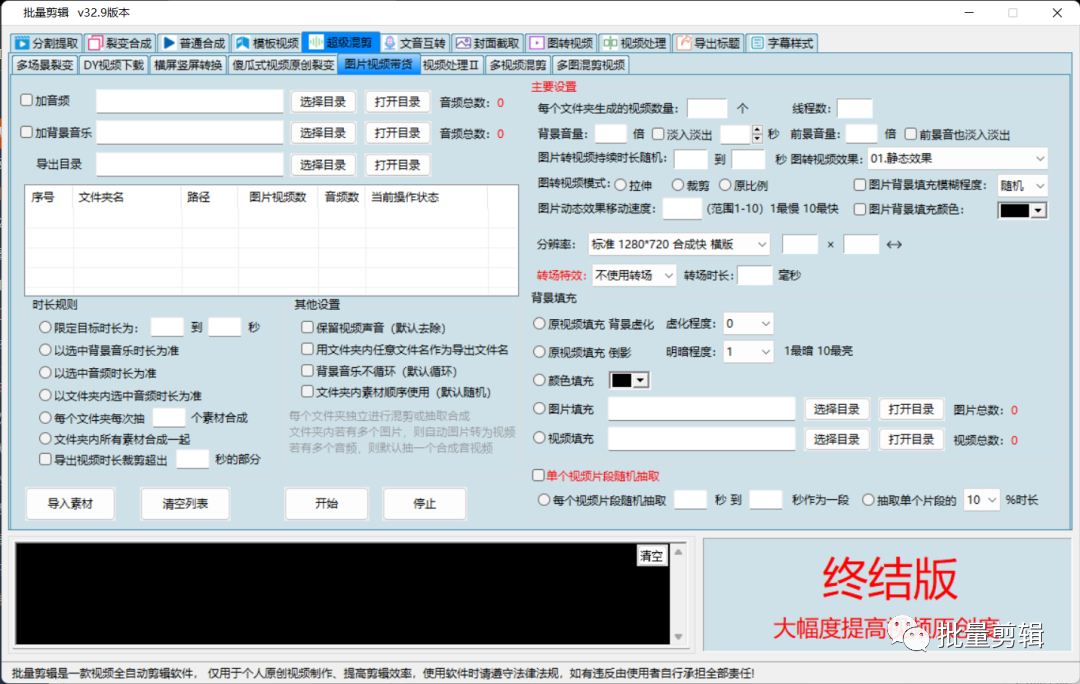Switch to DY视频下载 sub-tab
The image size is (1080, 684).
click(x=114, y=65)
